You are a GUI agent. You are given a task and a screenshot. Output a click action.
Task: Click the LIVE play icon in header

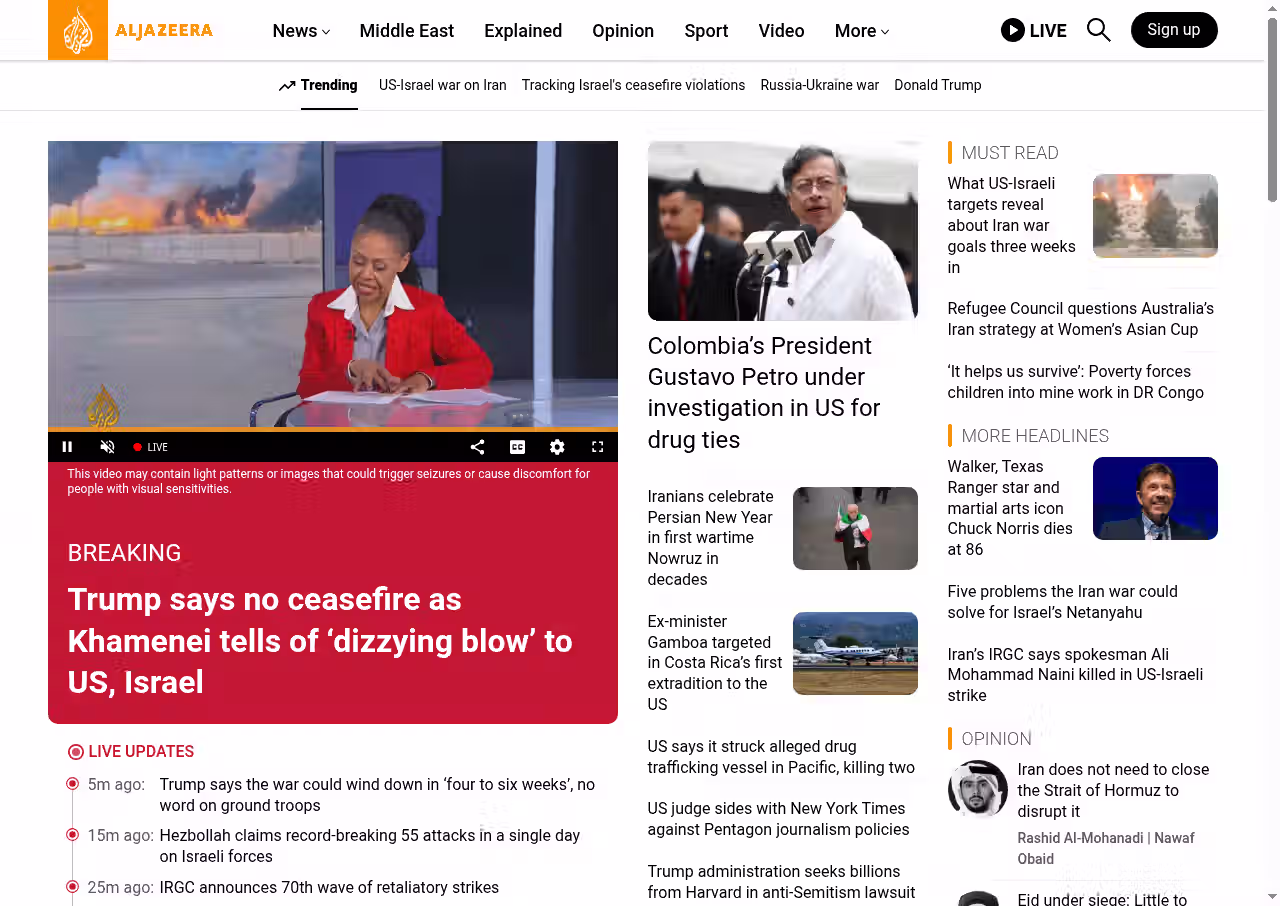click(1013, 30)
